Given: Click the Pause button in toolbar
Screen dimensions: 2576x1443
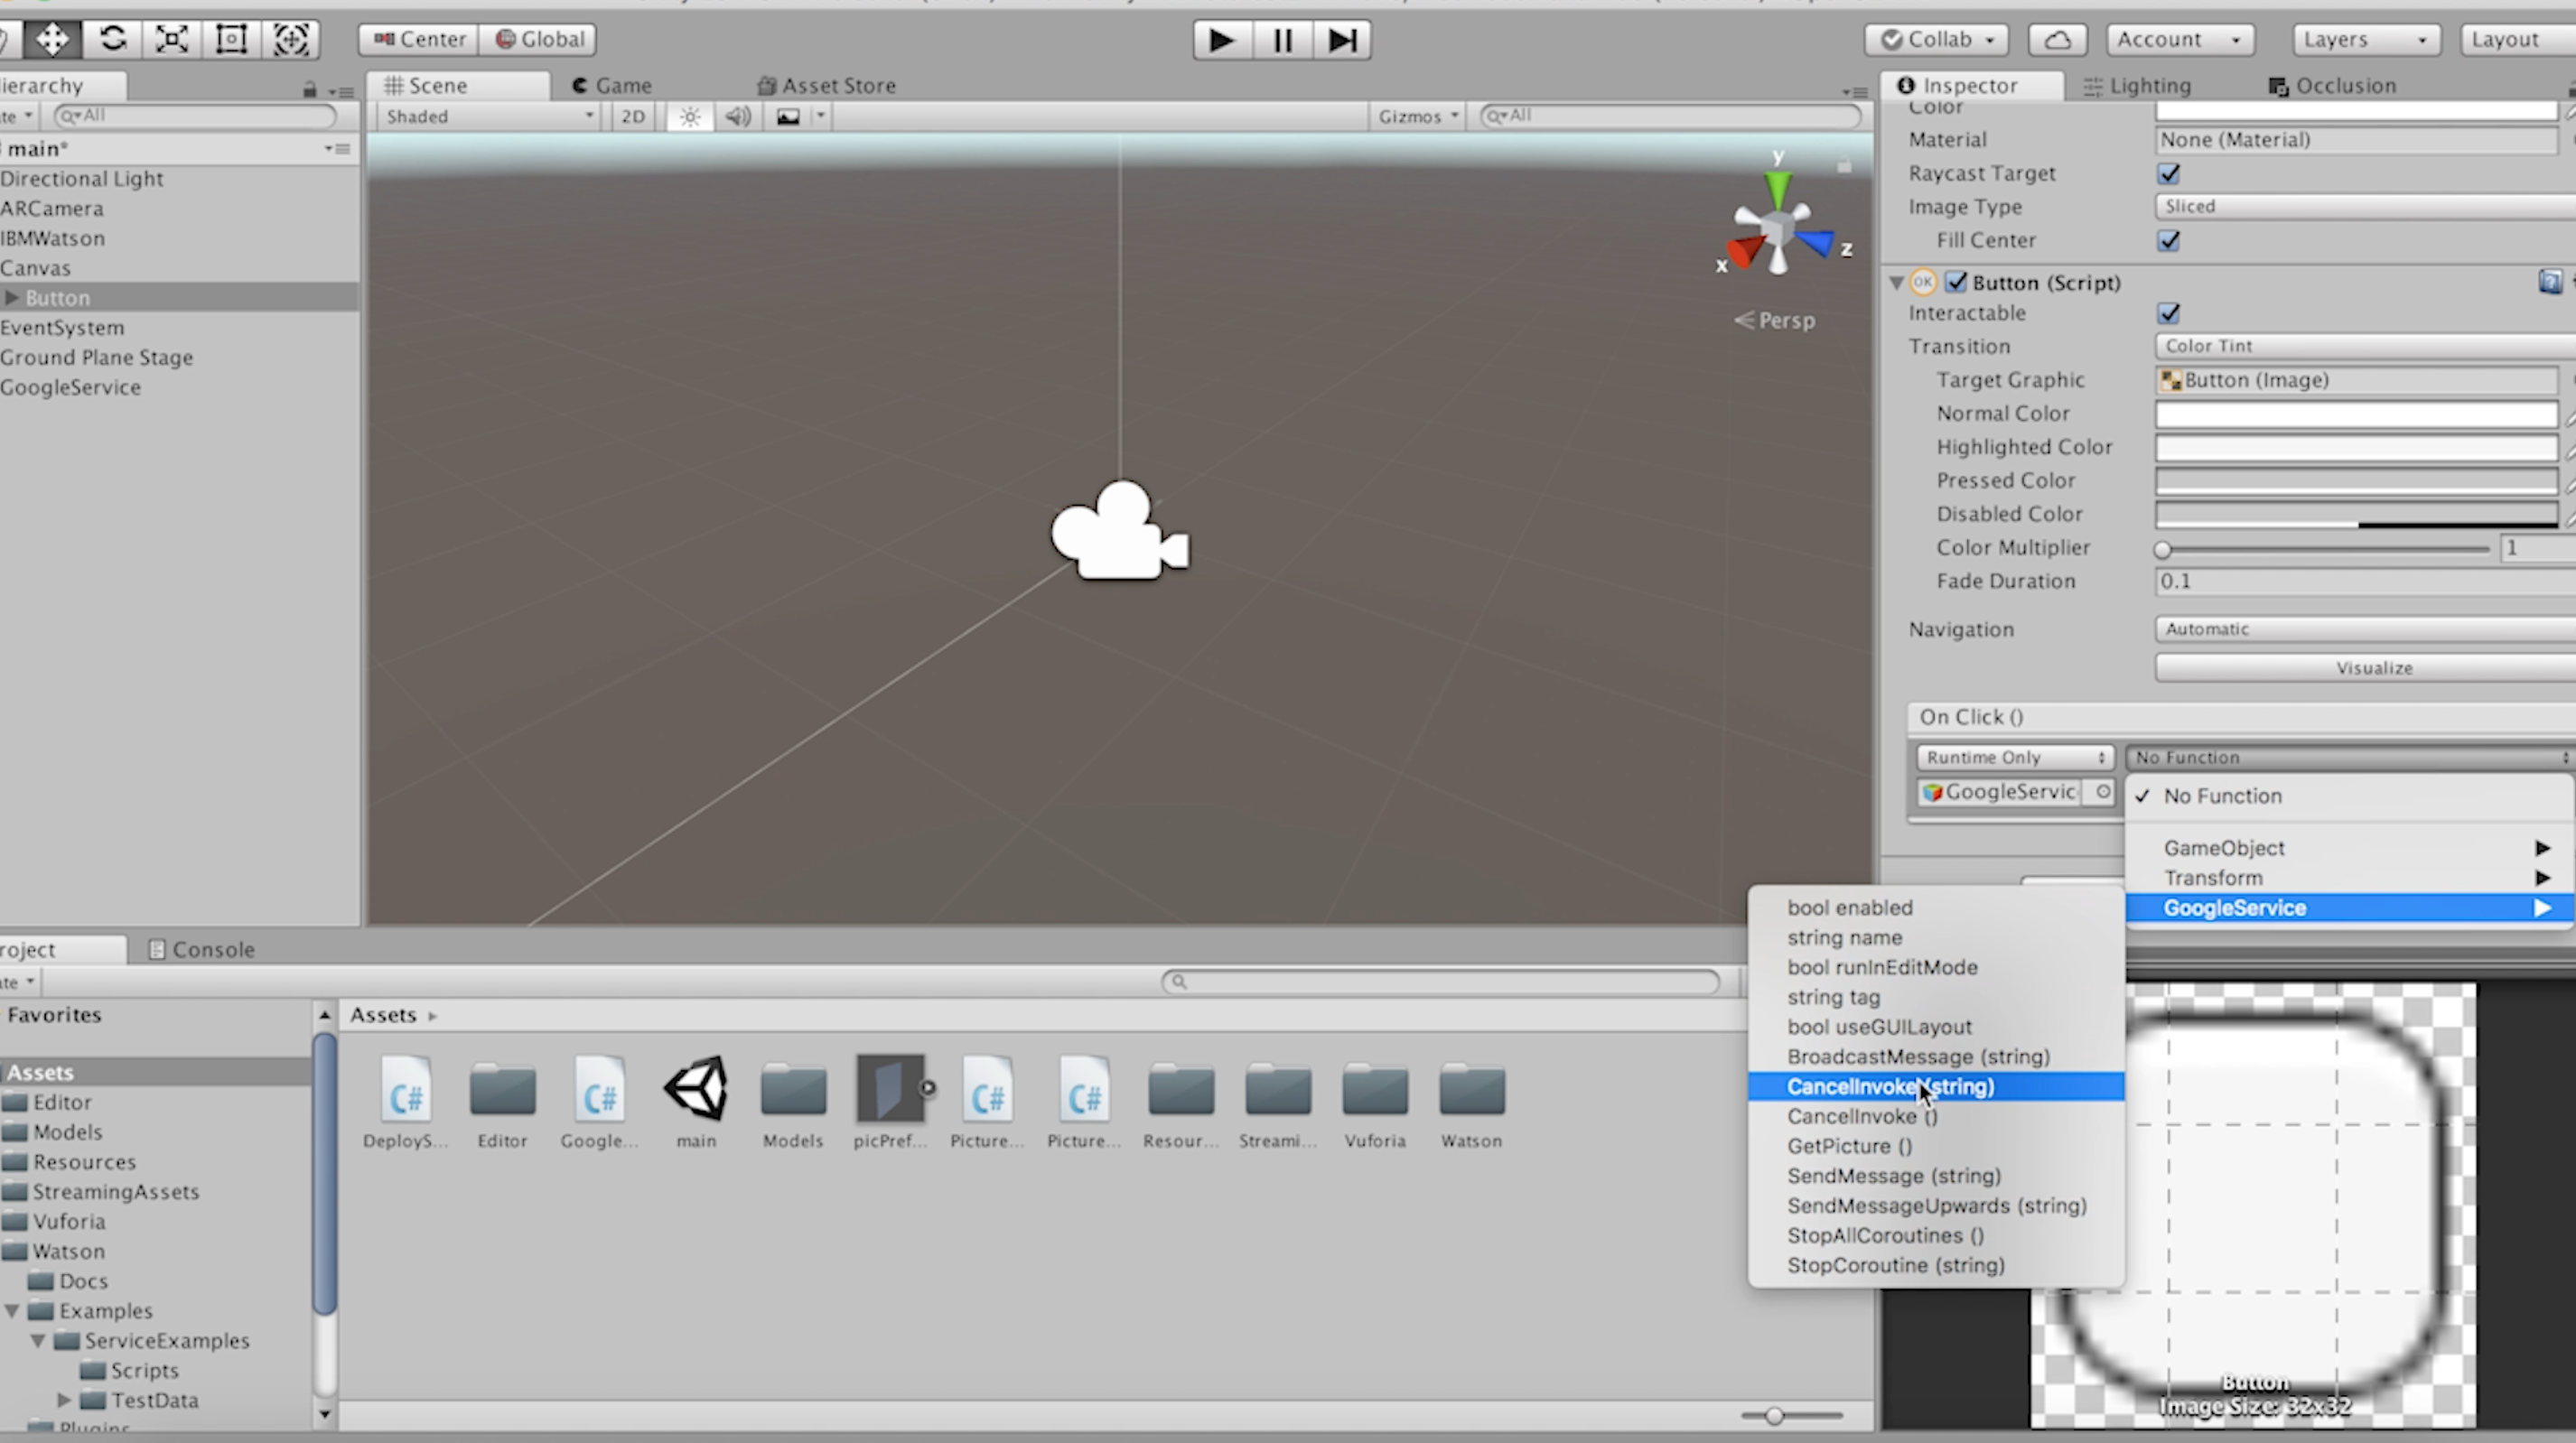Looking at the screenshot, I should tap(1281, 39).
